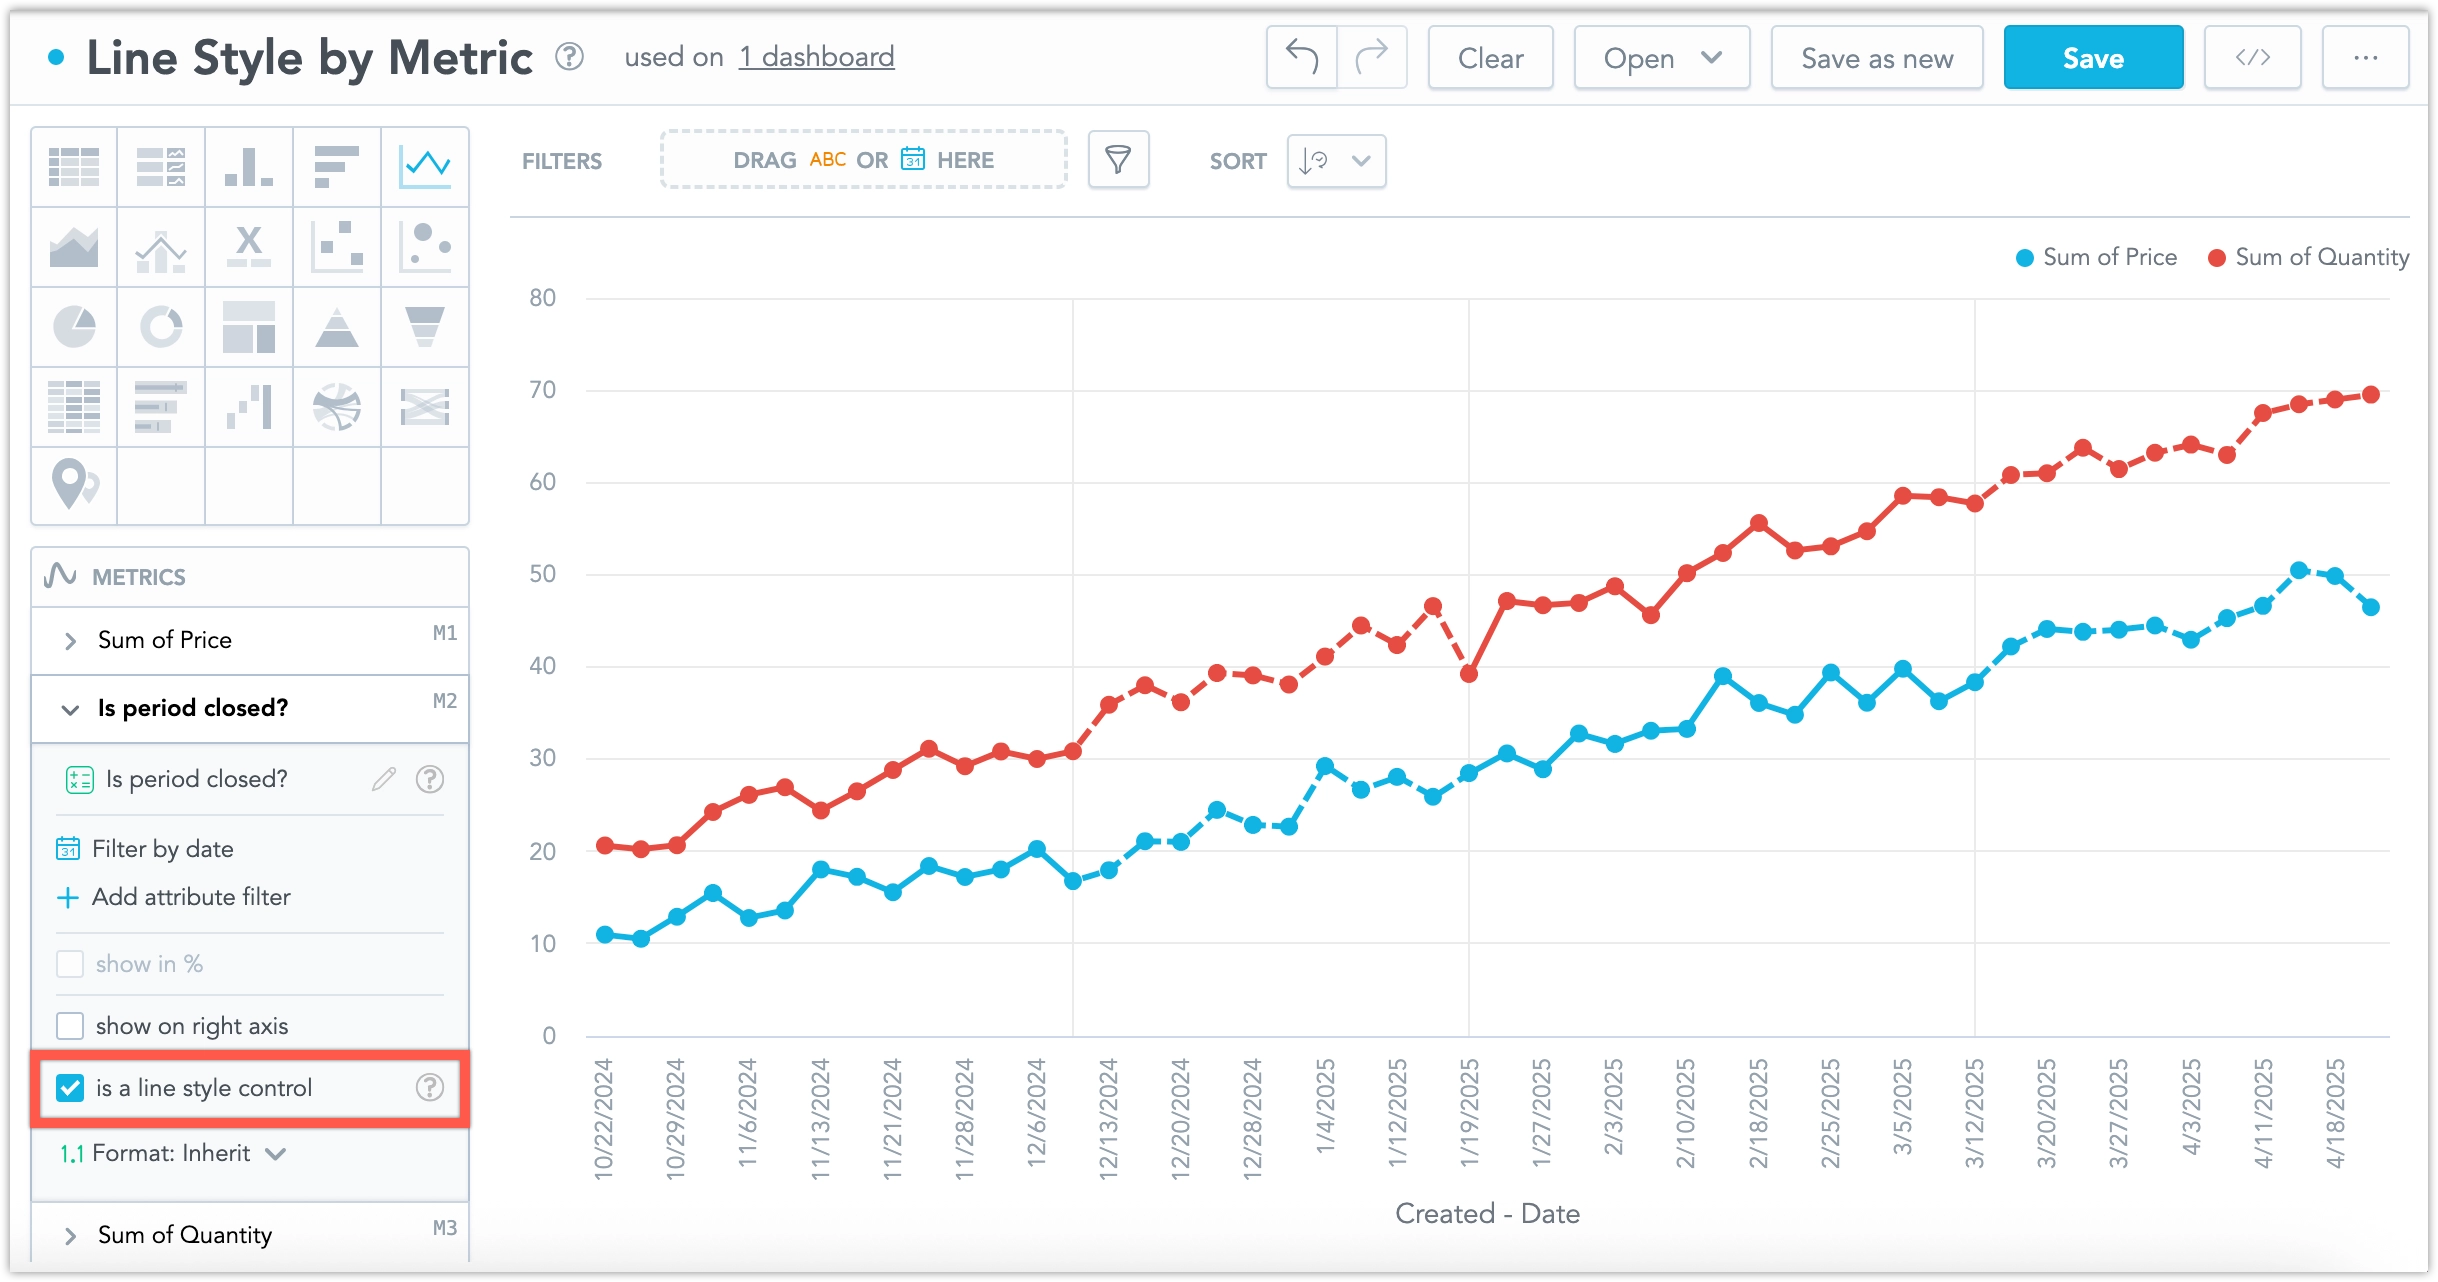Viewport: 2438px width, 1282px height.
Task: Choose the sankey diagram visualization
Action: coord(424,406)
